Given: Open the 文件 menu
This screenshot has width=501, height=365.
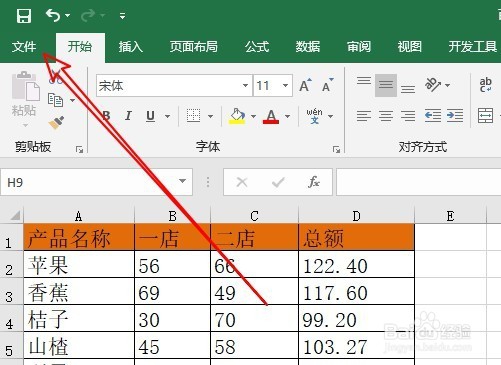Looking at the screenshot, I should pyautogui.click(x=24, y=47).
